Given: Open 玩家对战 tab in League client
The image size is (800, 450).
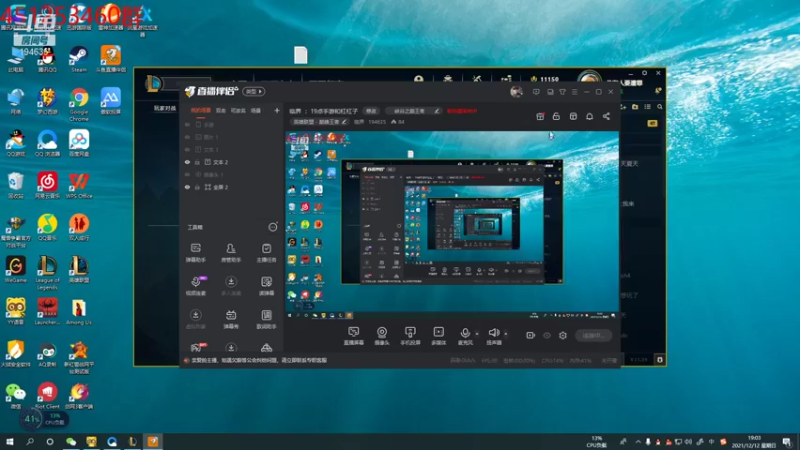Looking at the screenshot, I should (165, 108).
